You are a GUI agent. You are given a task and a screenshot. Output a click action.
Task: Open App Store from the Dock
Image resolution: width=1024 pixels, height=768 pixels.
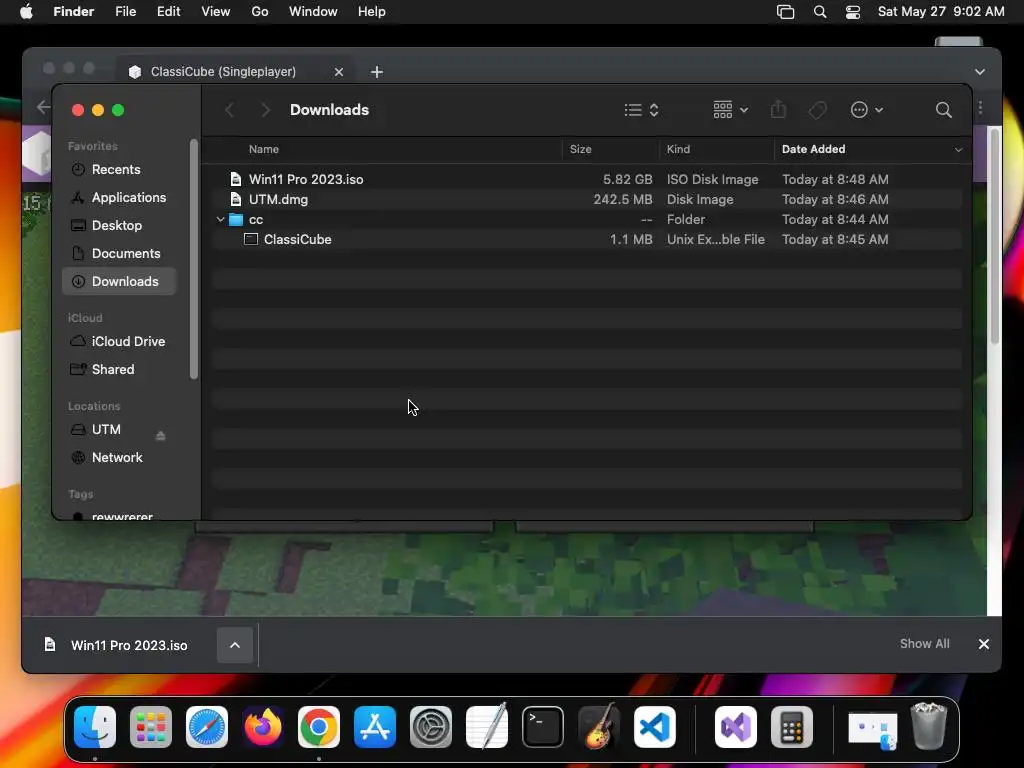375,727
